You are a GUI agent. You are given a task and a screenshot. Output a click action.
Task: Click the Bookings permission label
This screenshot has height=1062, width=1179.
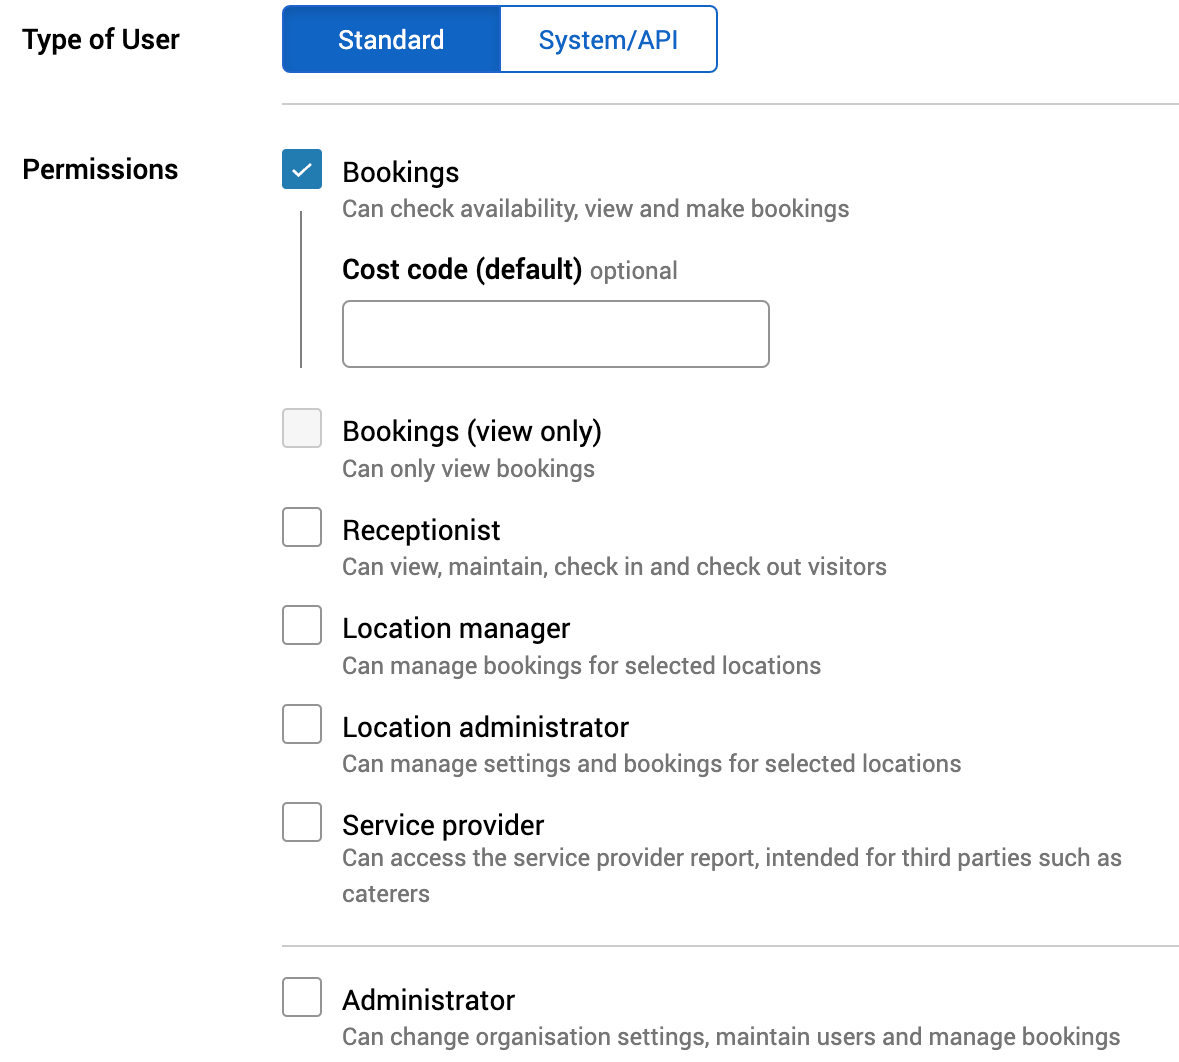(x=400, y=172)
